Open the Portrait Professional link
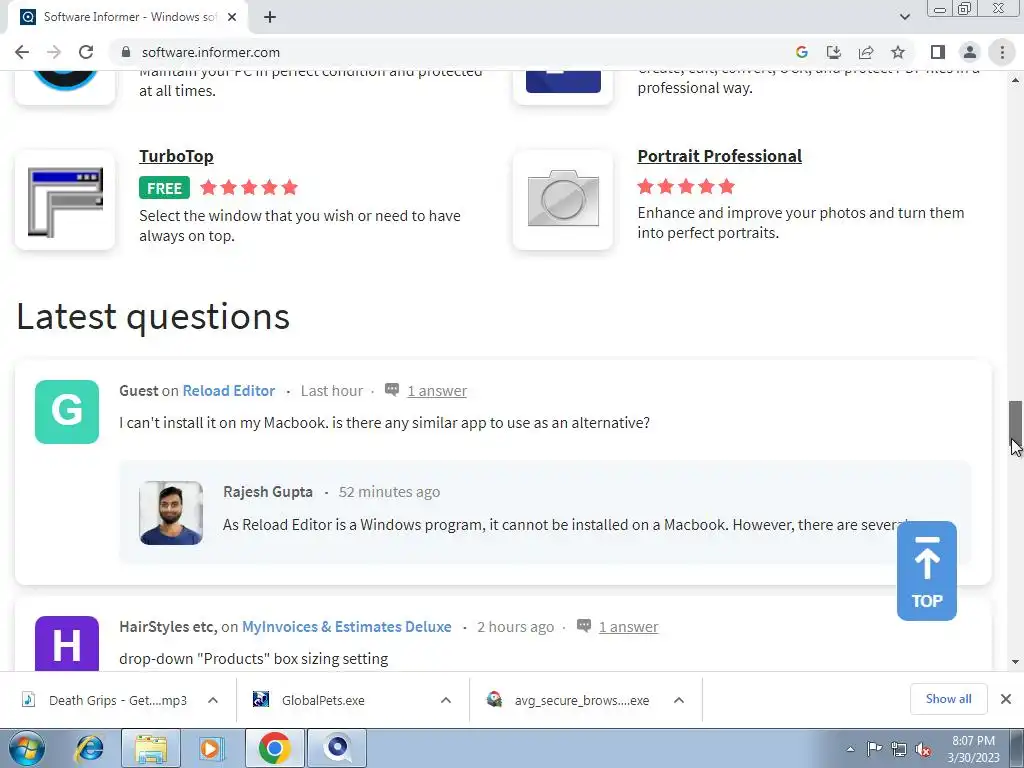The image size is (1024, 768). (720, 156)
